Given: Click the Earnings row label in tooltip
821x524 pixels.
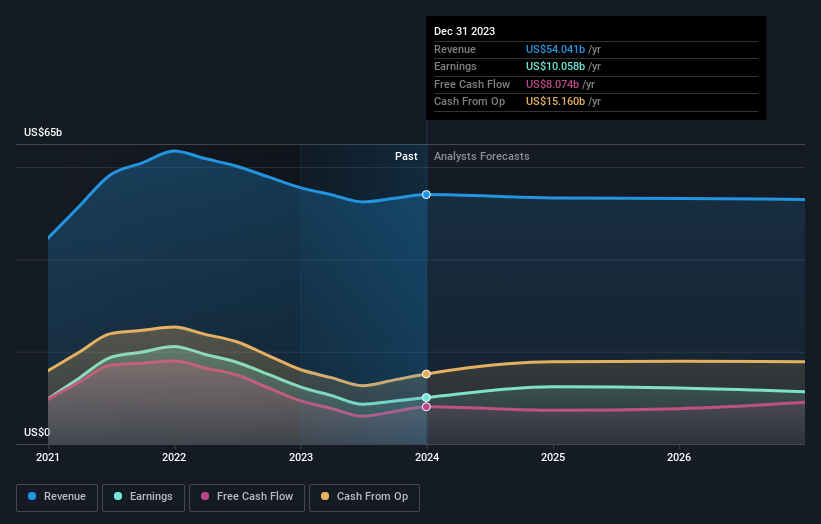Looking at the screenshot, I should coord(455,66).
